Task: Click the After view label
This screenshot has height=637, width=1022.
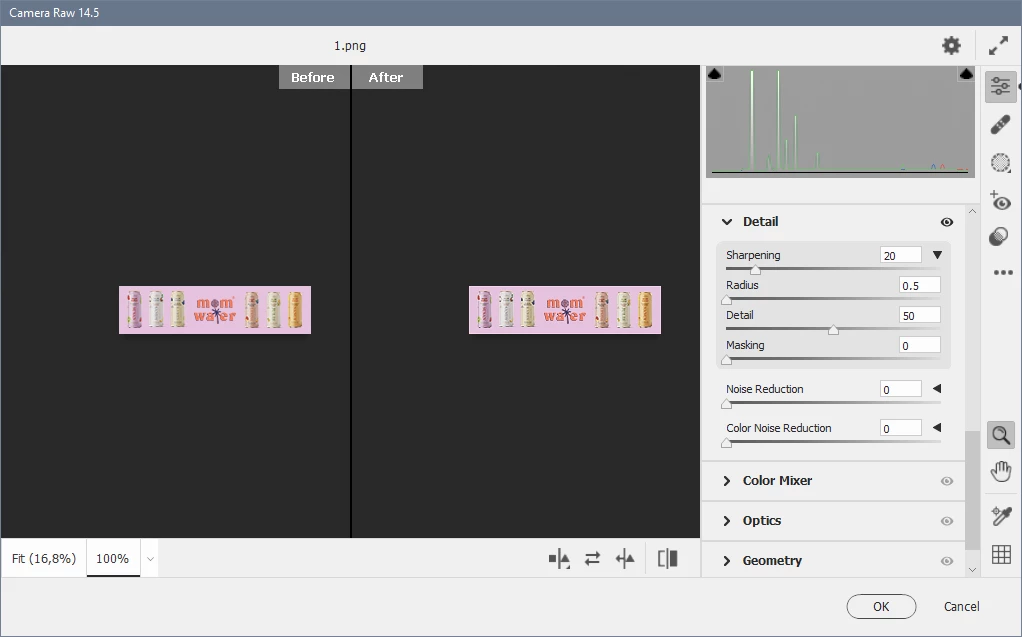Action: 387,77
